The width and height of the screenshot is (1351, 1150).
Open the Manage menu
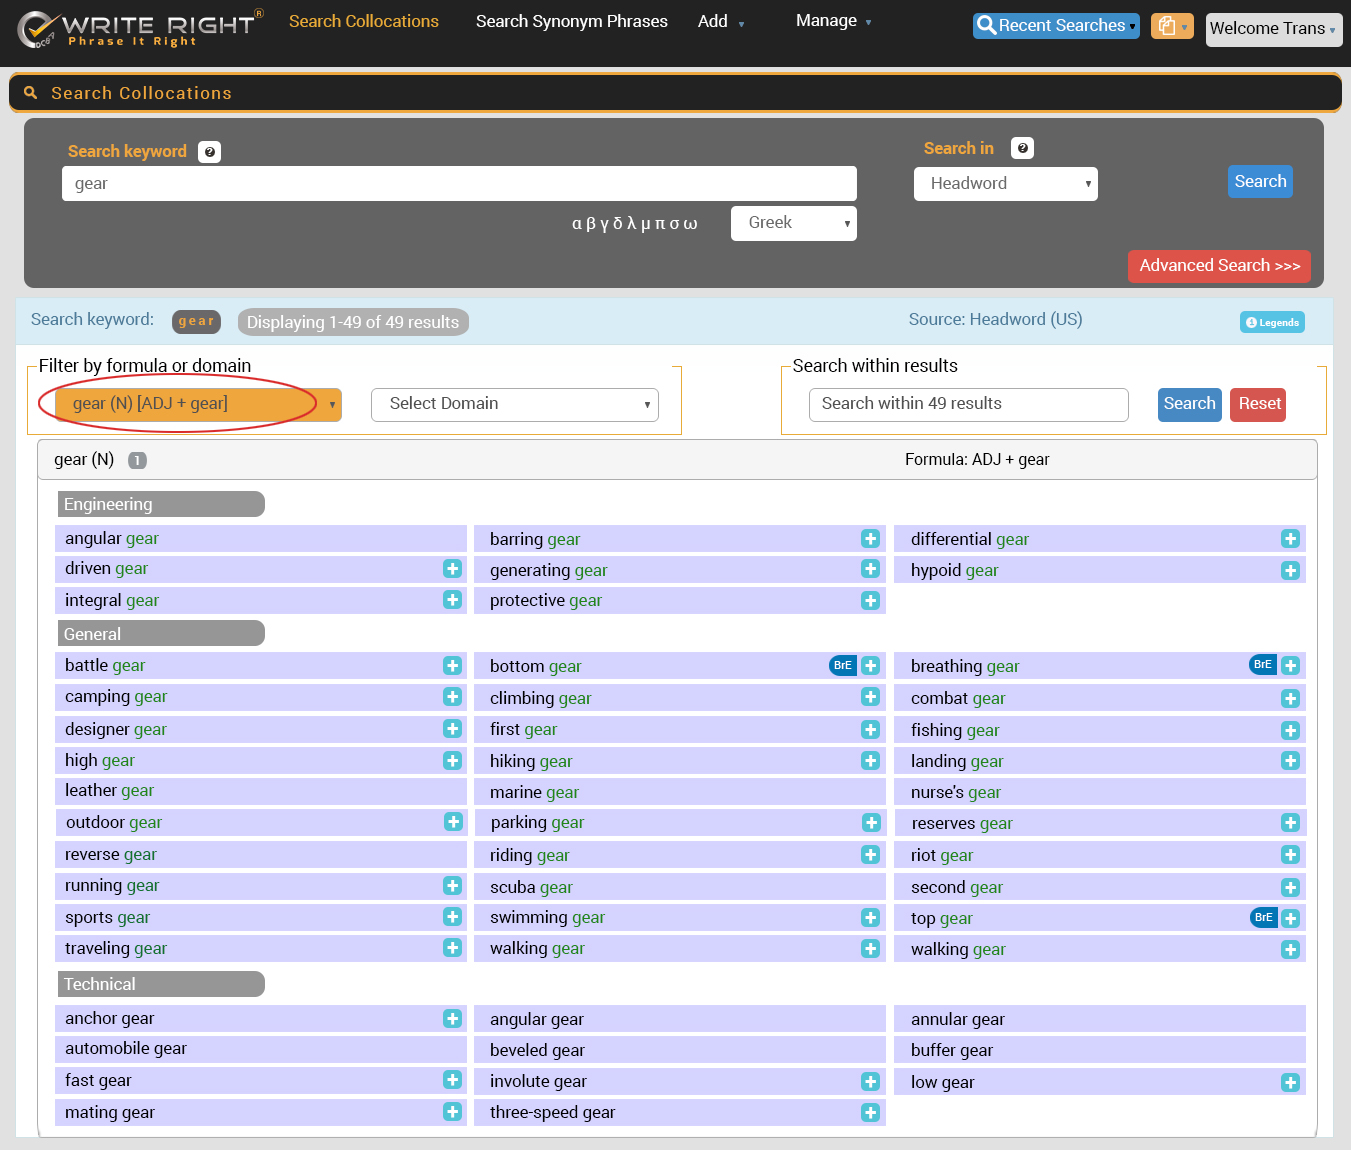coord(832,21)
